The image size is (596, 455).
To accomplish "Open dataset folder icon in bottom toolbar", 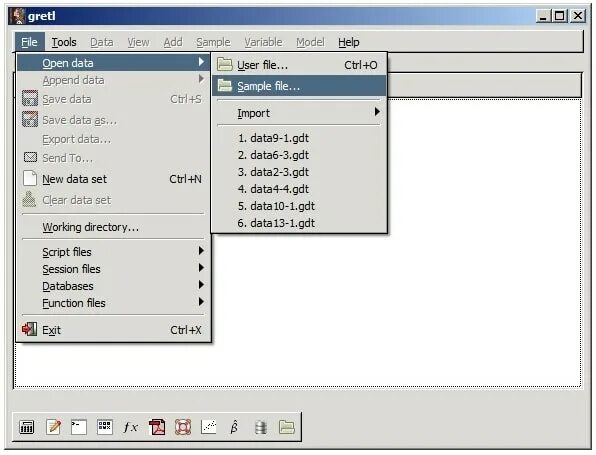I will pyautogui.click(x=287, y=427).
